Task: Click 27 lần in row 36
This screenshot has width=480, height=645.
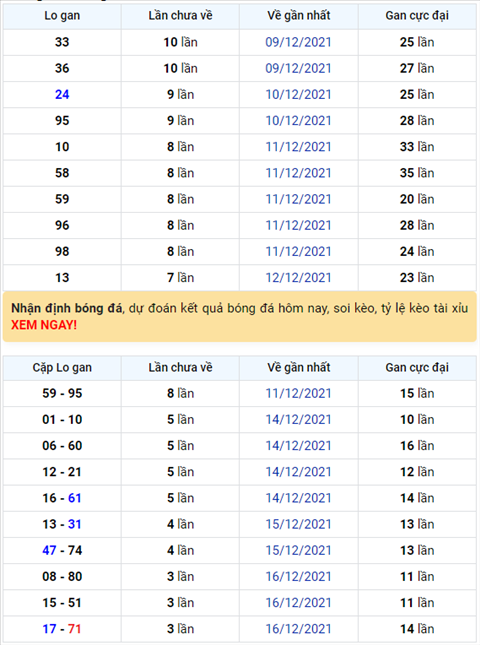Action: click(x=417, y=68)
